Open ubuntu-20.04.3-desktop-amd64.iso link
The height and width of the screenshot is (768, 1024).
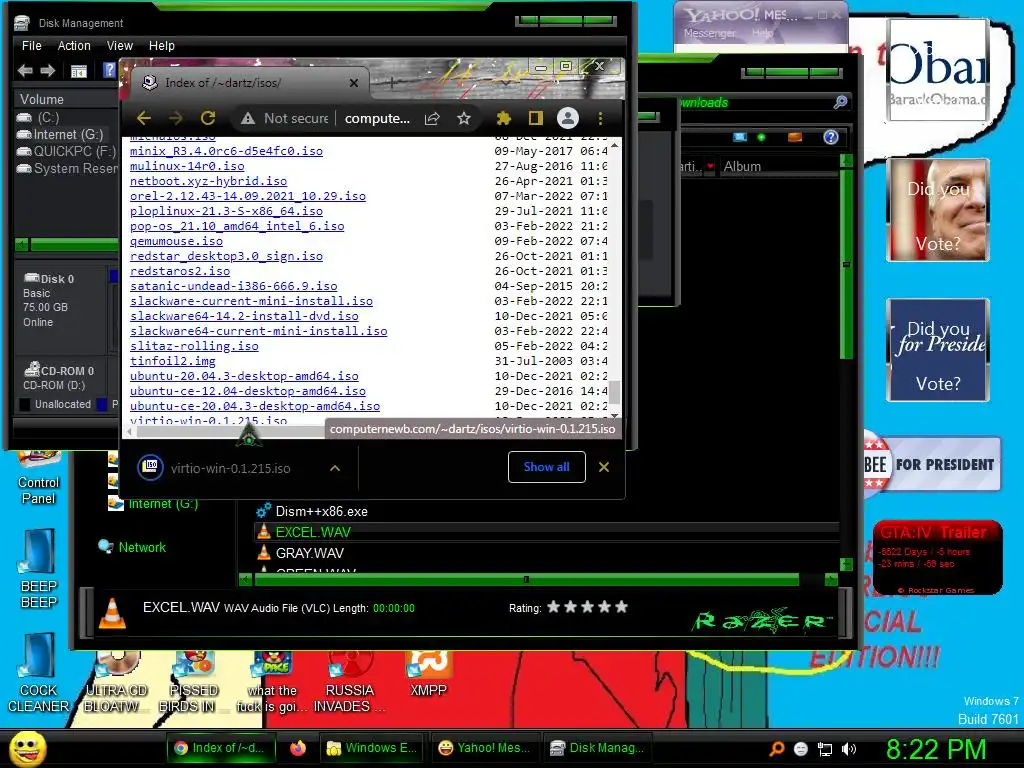[244, 376]
